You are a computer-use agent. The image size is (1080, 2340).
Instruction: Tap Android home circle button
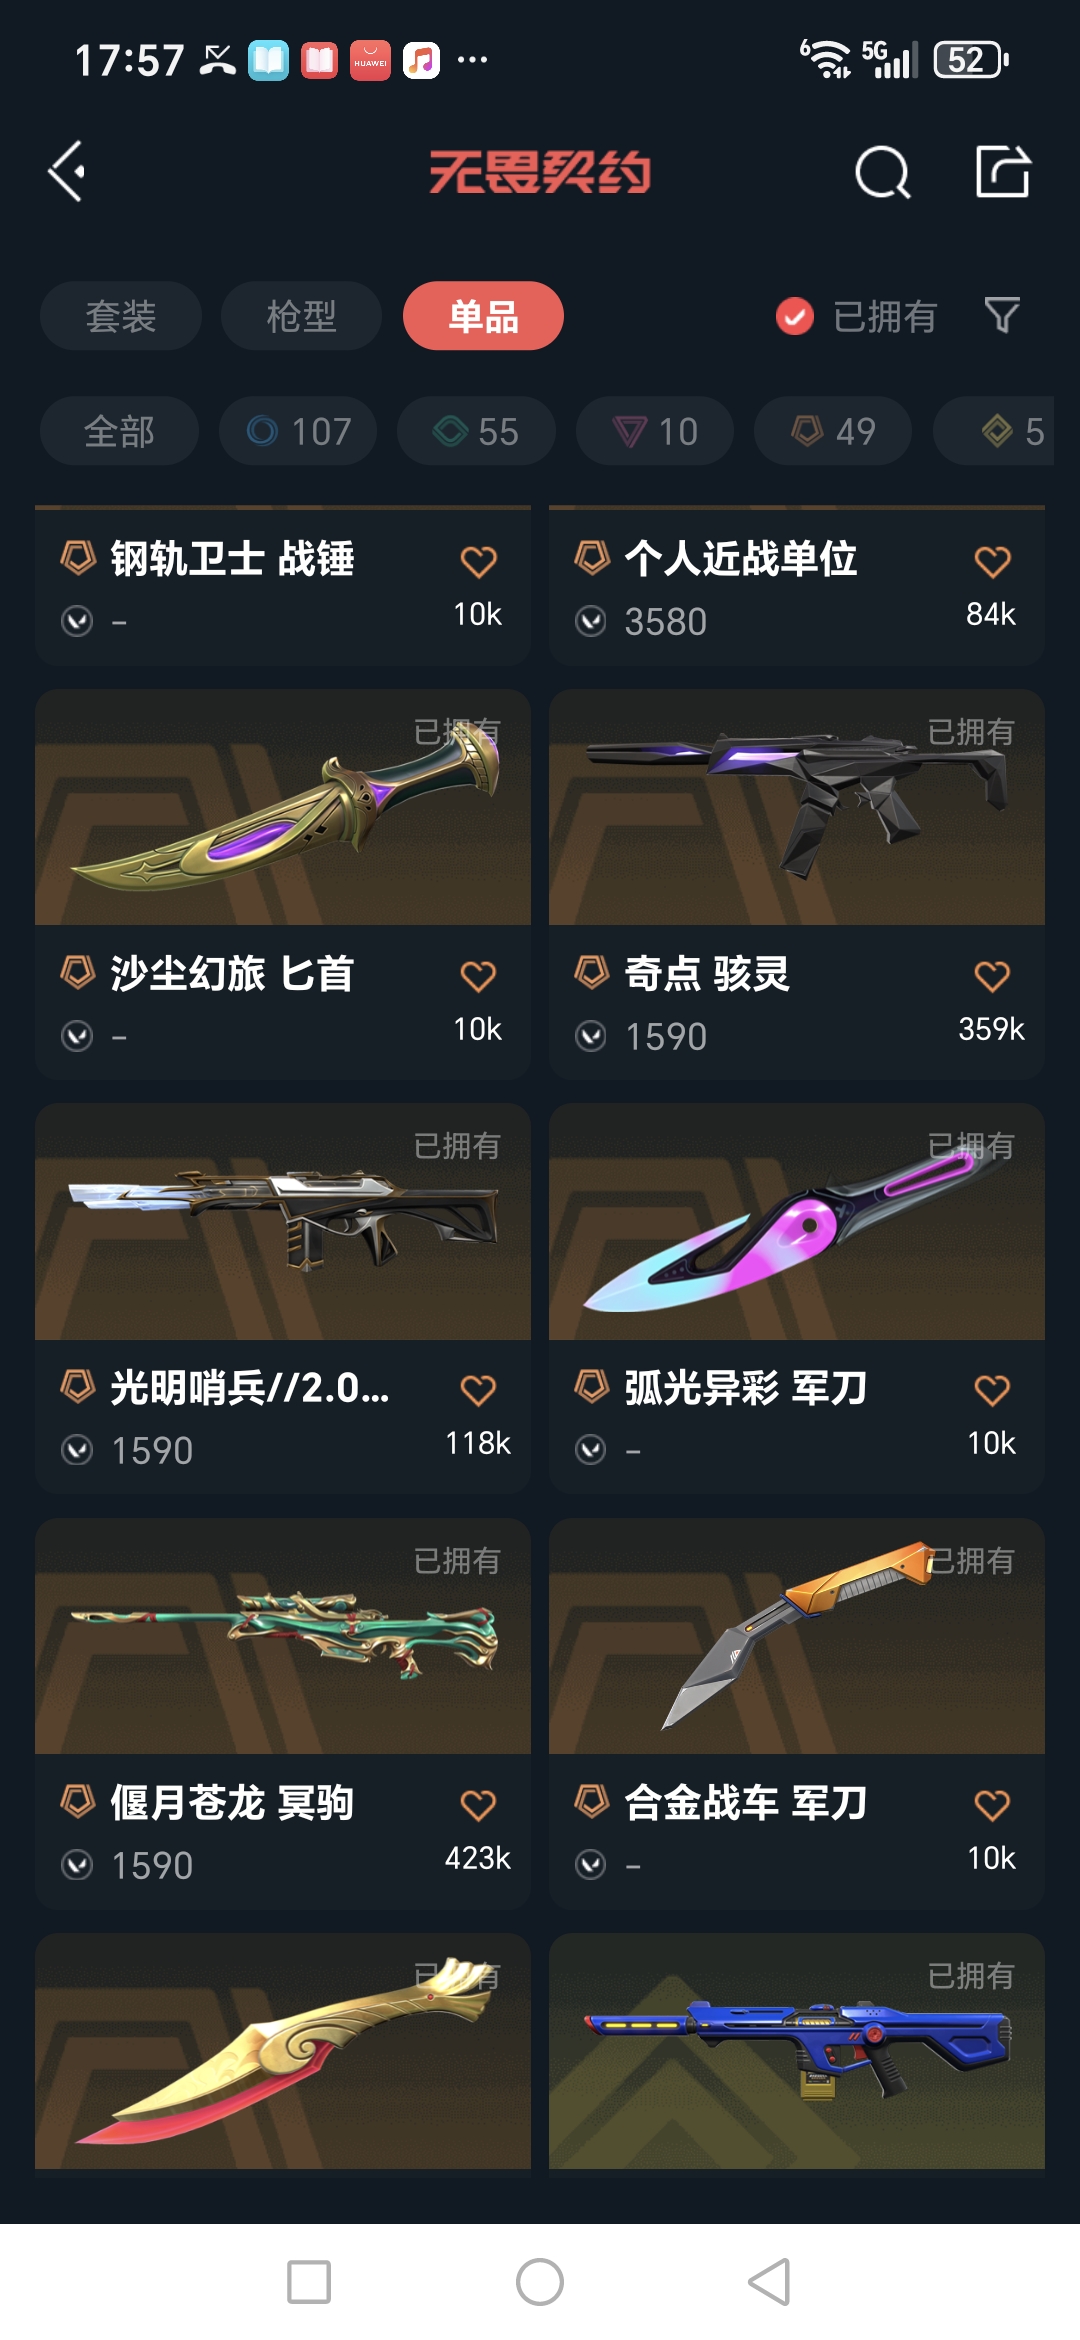(540, 2282)
